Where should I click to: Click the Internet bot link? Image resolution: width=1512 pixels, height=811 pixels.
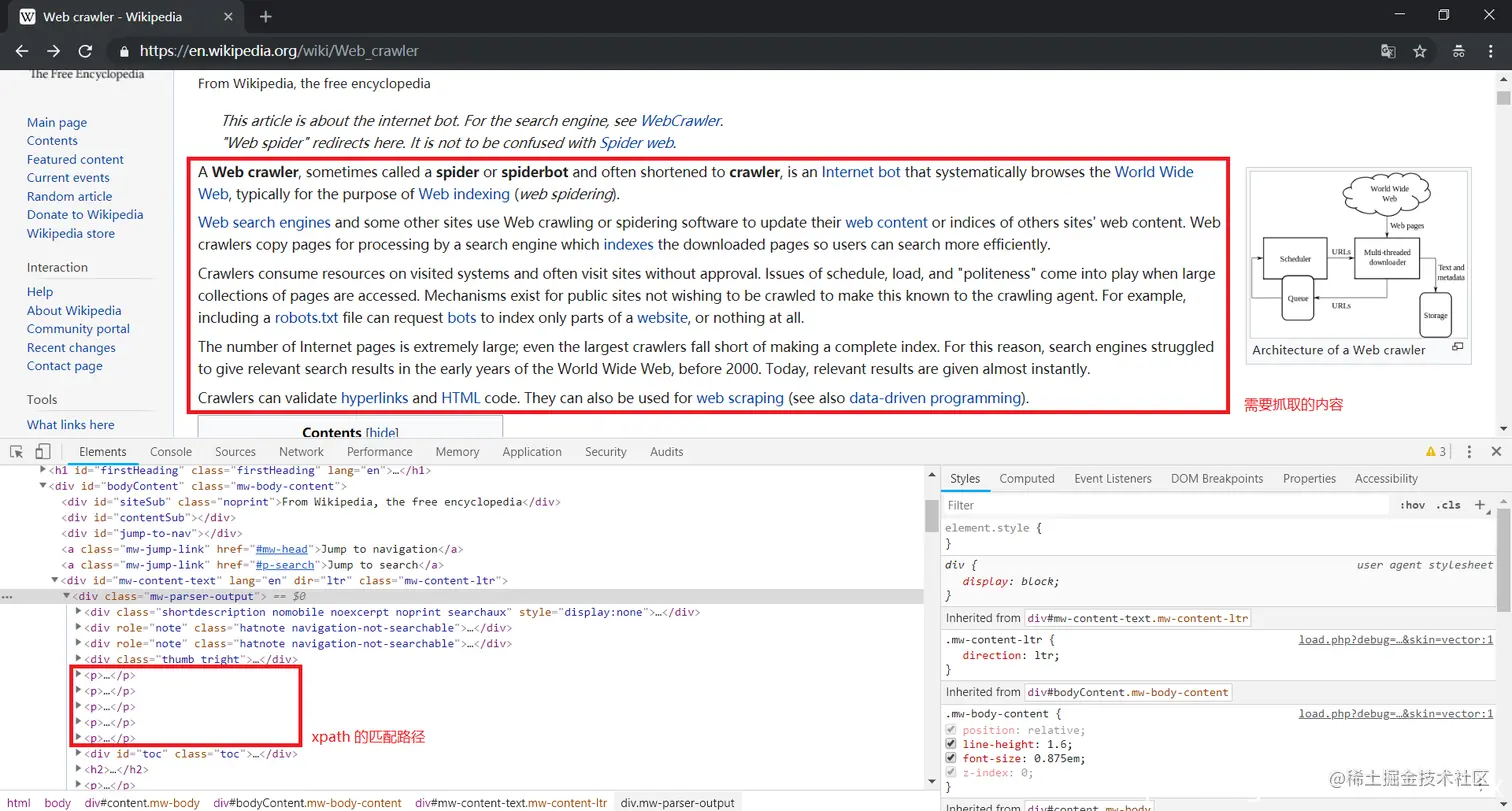click(861, 172)
